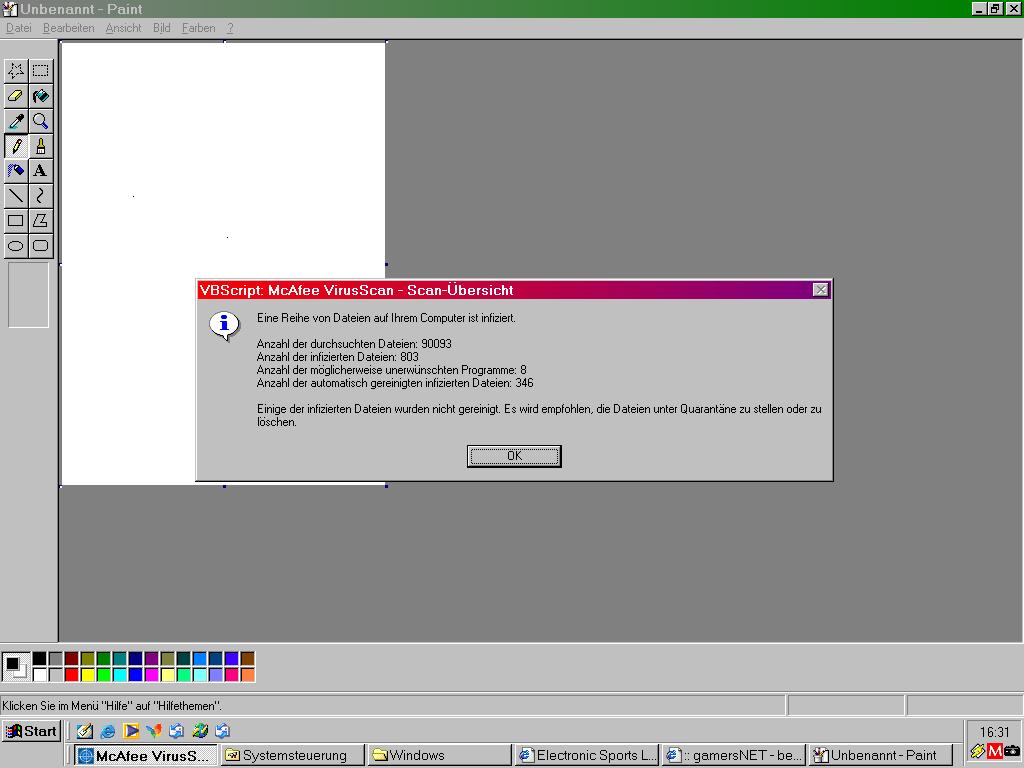Open the Ansicht menu
Screen dimensions: 1024x768
tap(123, 28)
